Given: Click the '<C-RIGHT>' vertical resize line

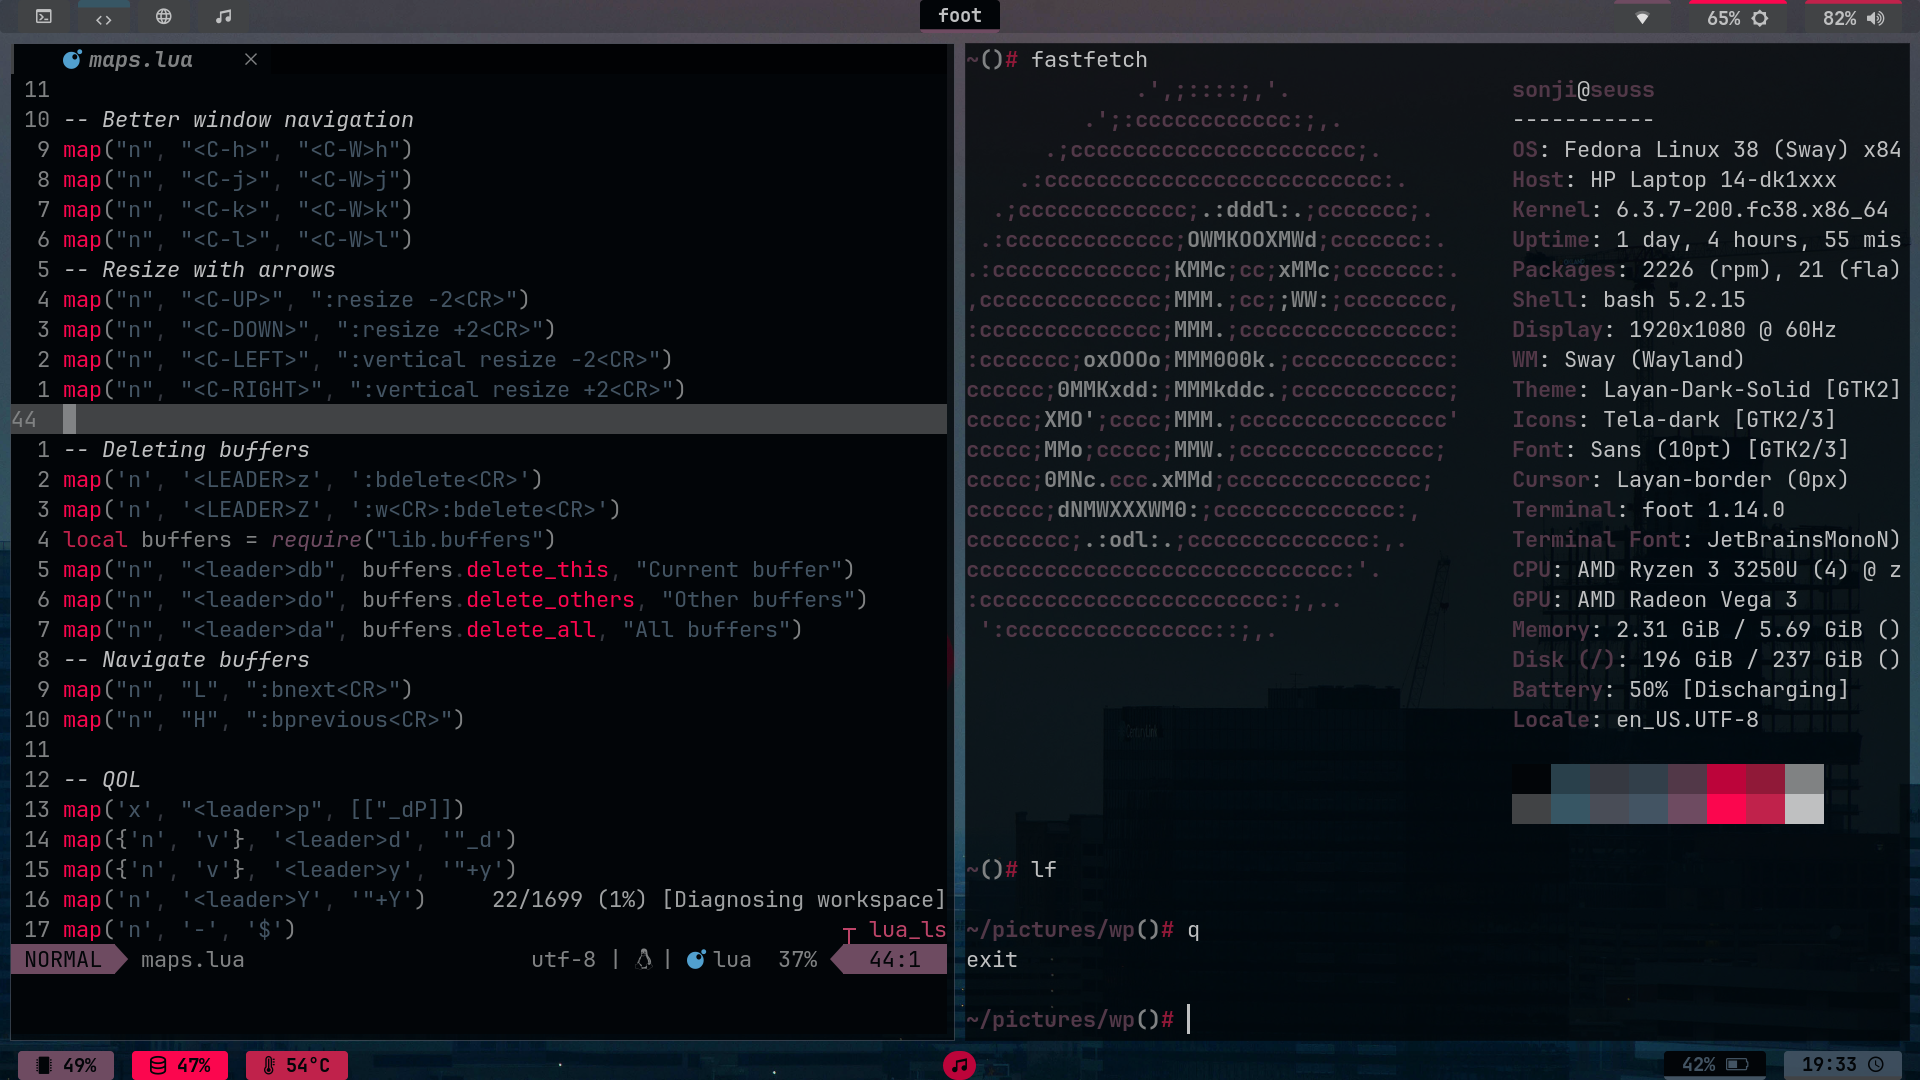Looking at the screenshot, I should click(x=374, y=389).
